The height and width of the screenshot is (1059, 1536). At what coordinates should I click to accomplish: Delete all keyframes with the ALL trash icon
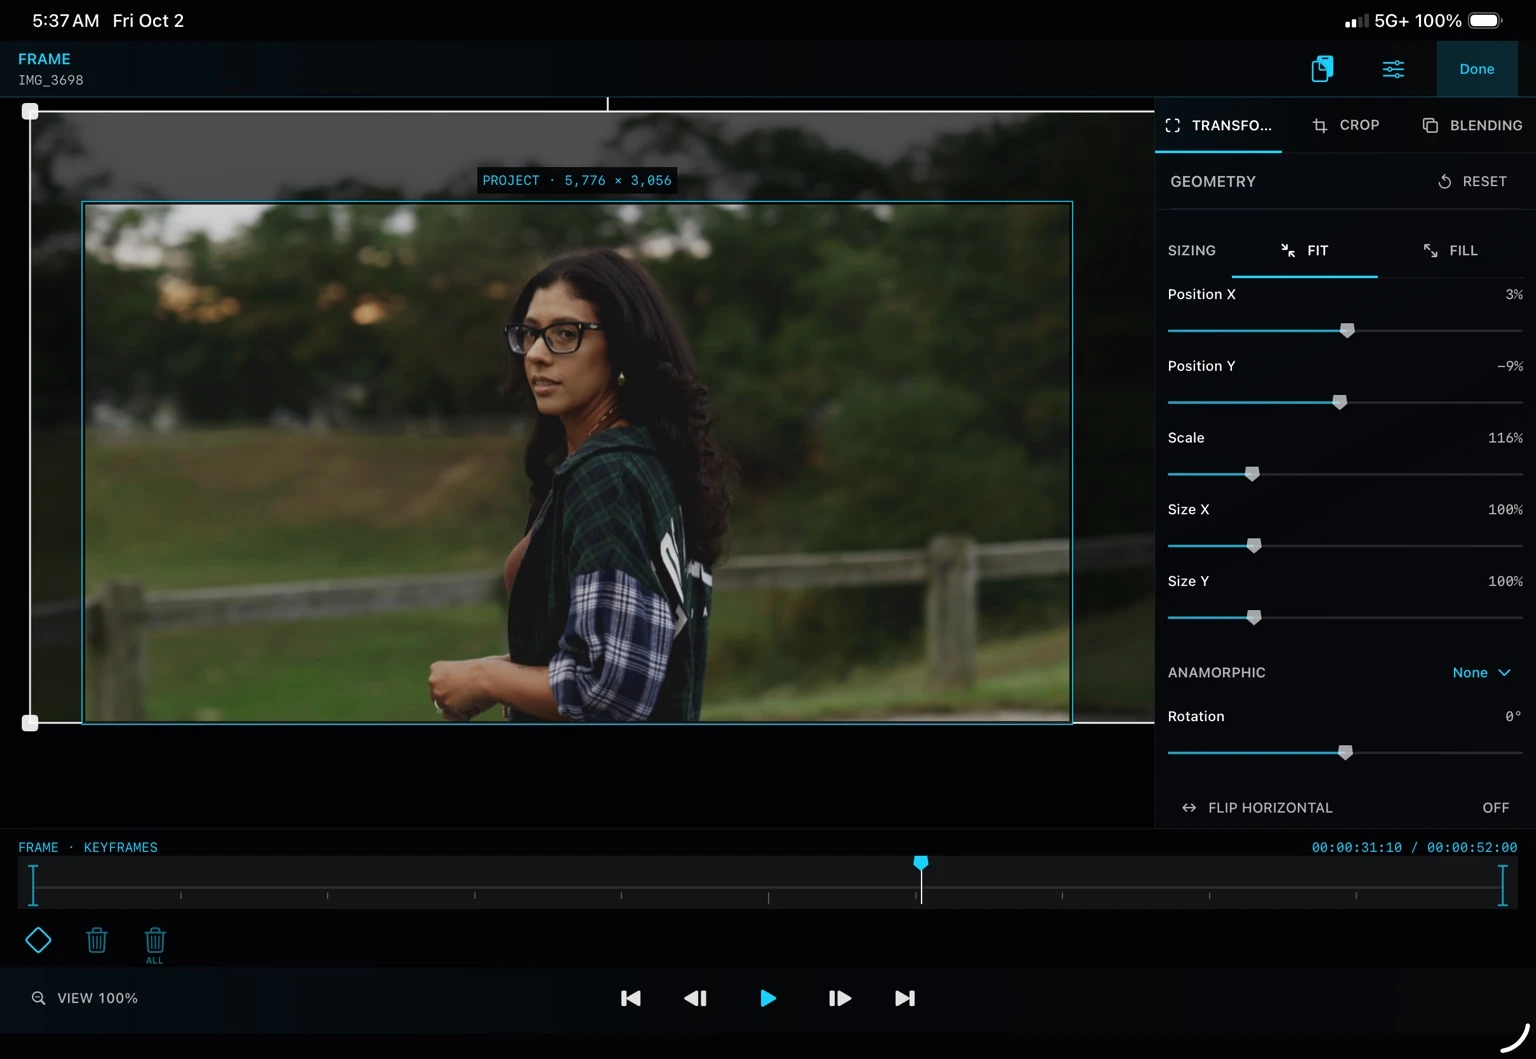click(155, 944)
